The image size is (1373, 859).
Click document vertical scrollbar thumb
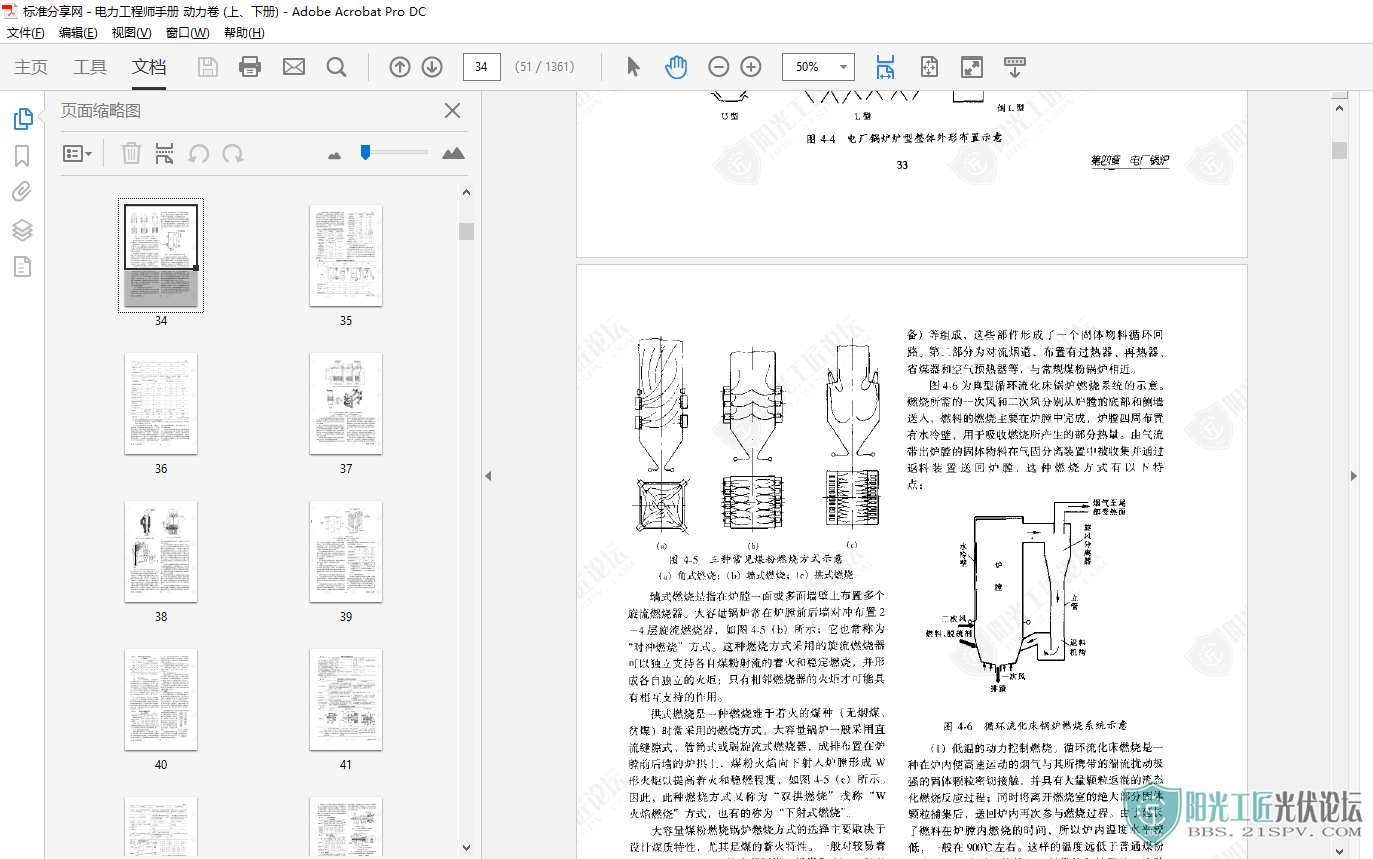point(1339,150)
